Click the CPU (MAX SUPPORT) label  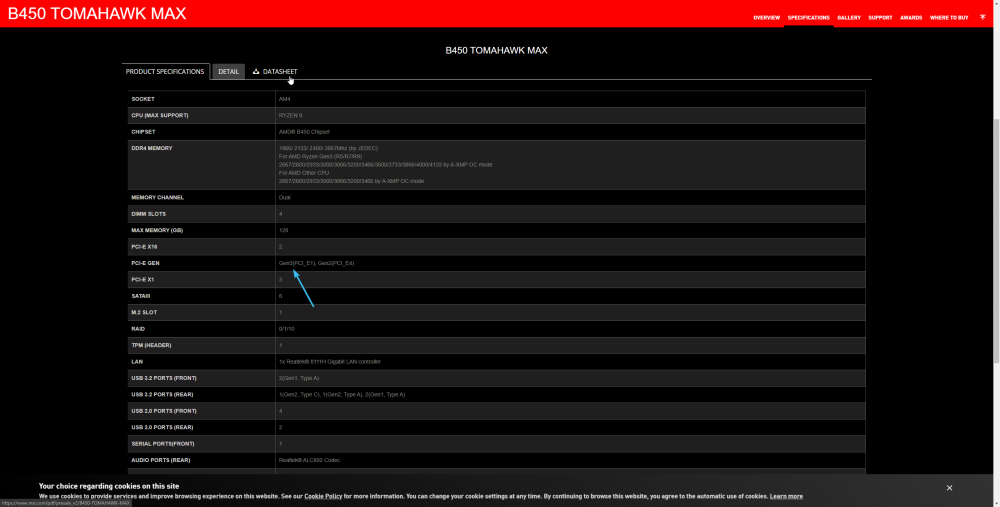(159, 115)
